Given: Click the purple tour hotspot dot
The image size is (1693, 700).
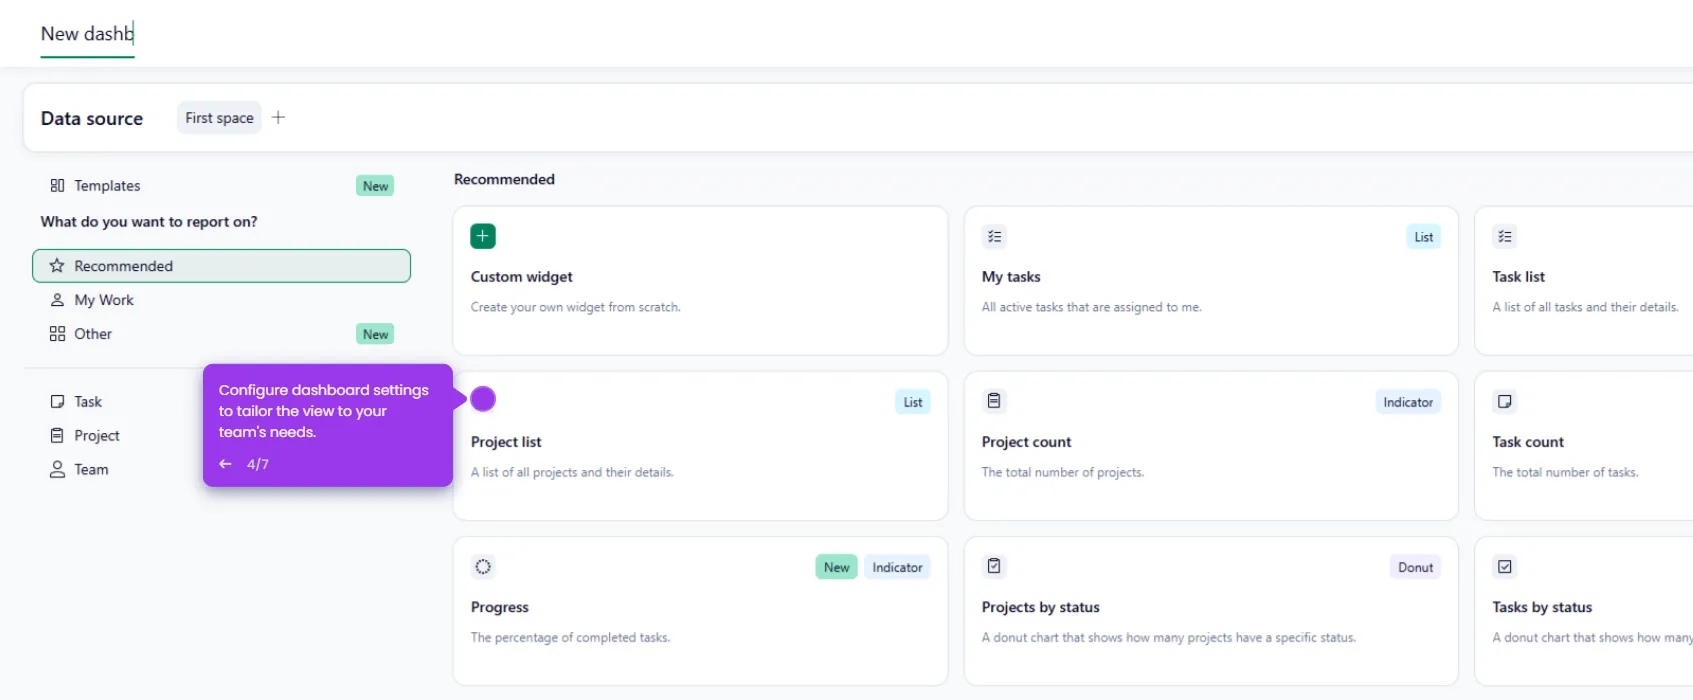Looking at the screenshot, I should (483, 399).
